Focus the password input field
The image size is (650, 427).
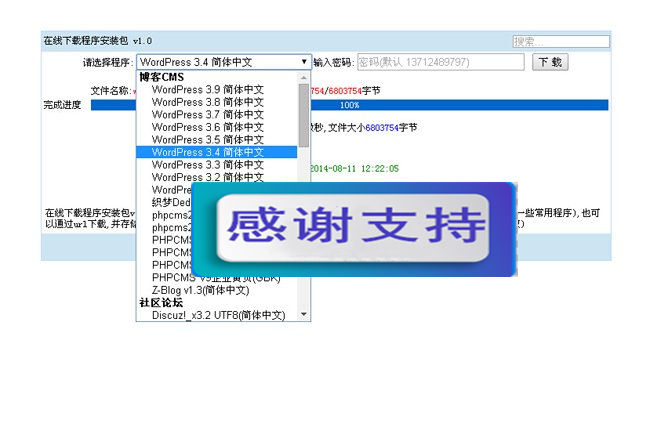pos(441,62)
